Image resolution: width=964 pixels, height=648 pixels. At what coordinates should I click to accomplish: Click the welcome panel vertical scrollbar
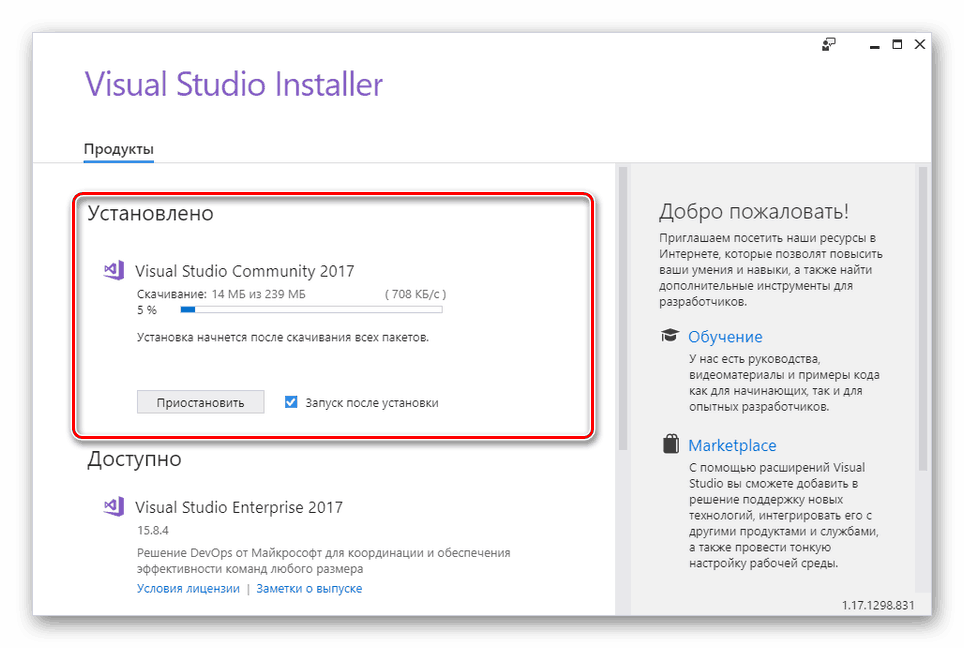point(923,320)
